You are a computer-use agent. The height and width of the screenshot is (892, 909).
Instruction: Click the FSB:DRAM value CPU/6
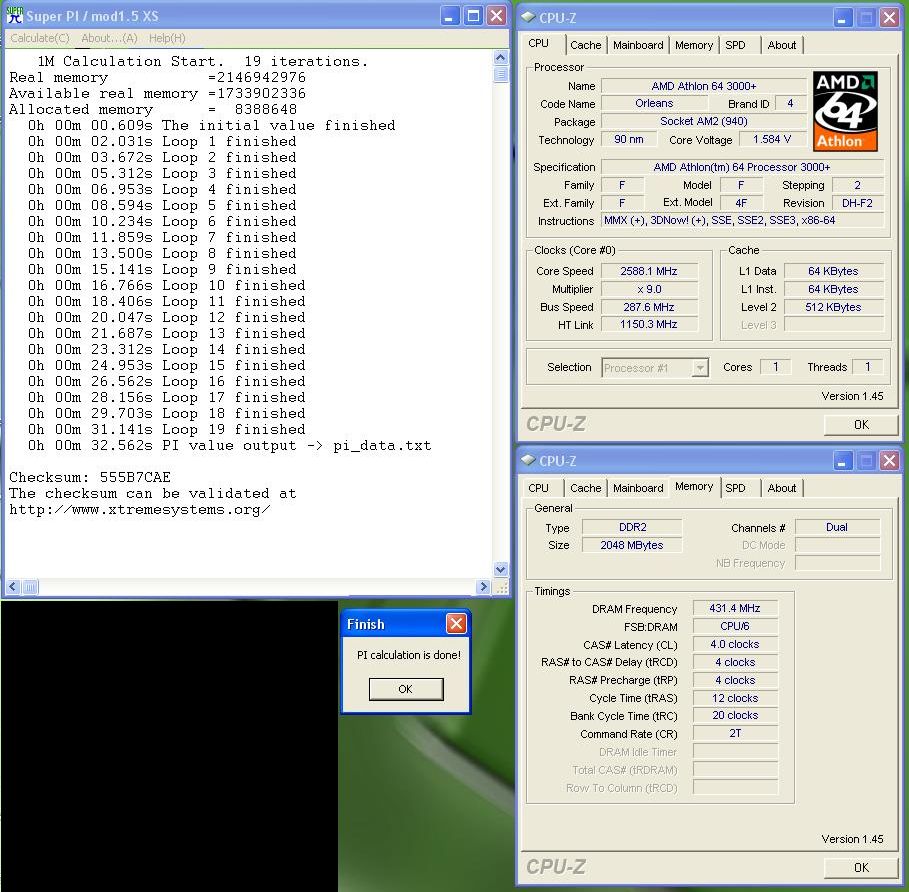coord(735,626)
